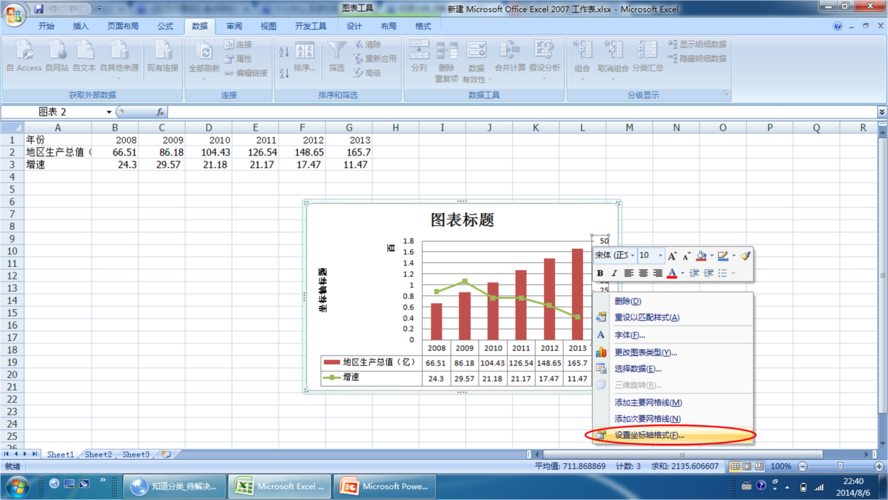Click align right in mini toolbar
This screenshot has width=888, height=500.
658,273
